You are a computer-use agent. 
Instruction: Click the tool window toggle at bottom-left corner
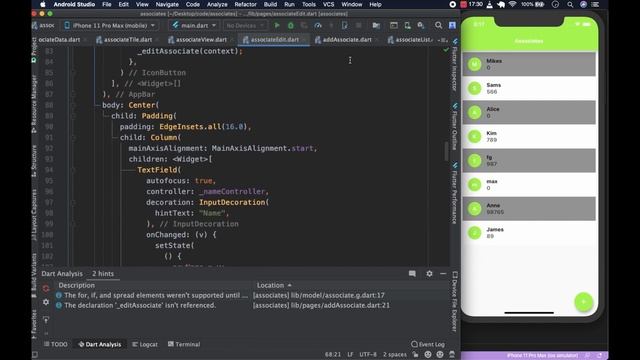pyautogui.click(x=35, y=354)
